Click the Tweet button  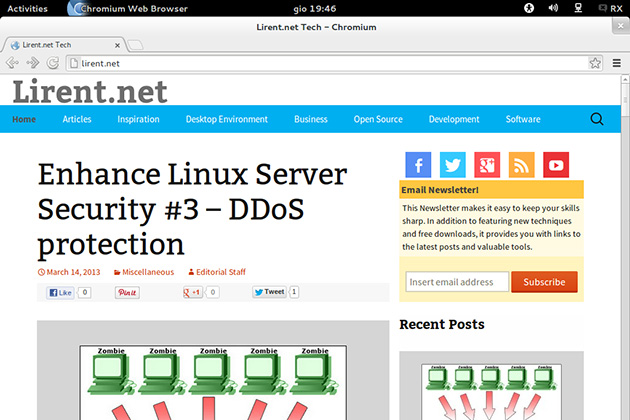(x=269, y=292)
